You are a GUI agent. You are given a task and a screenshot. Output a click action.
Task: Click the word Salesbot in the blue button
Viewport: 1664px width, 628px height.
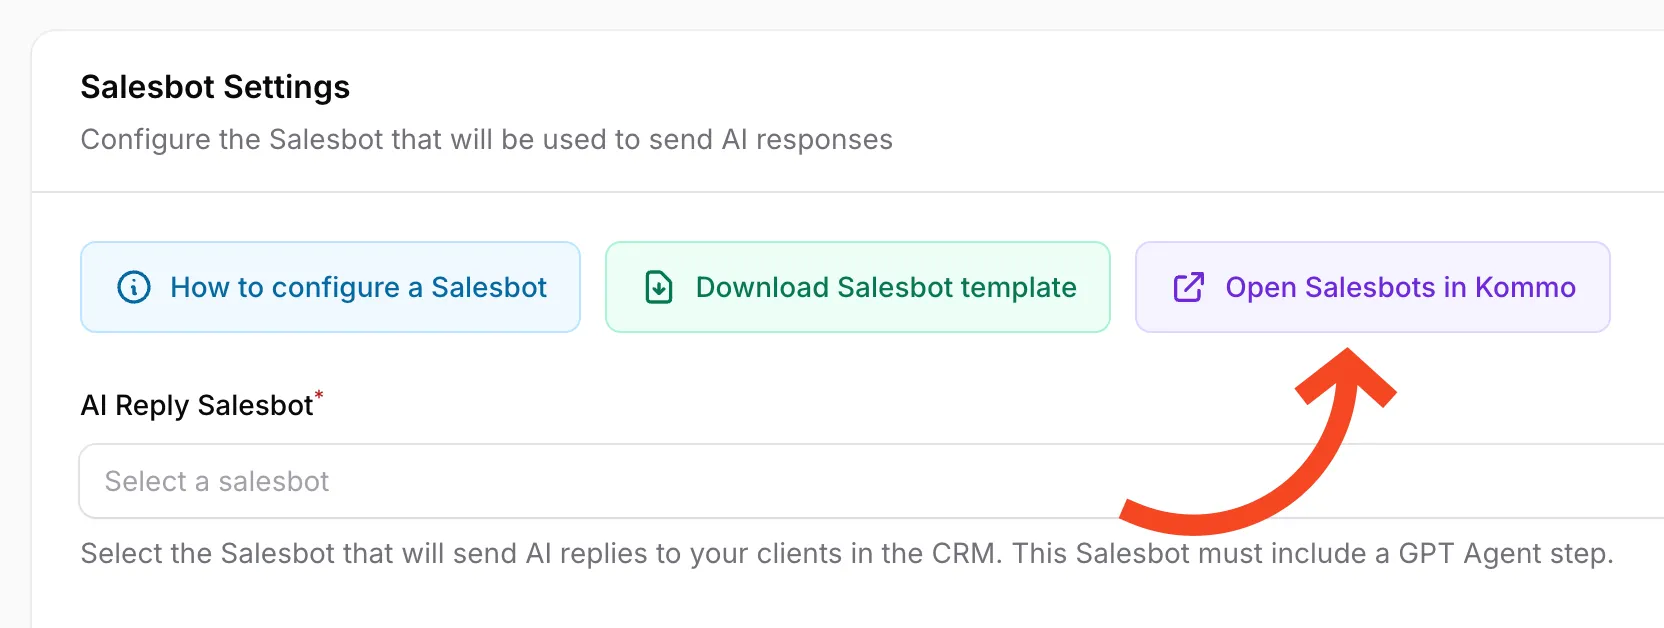[x=489, y=287]
